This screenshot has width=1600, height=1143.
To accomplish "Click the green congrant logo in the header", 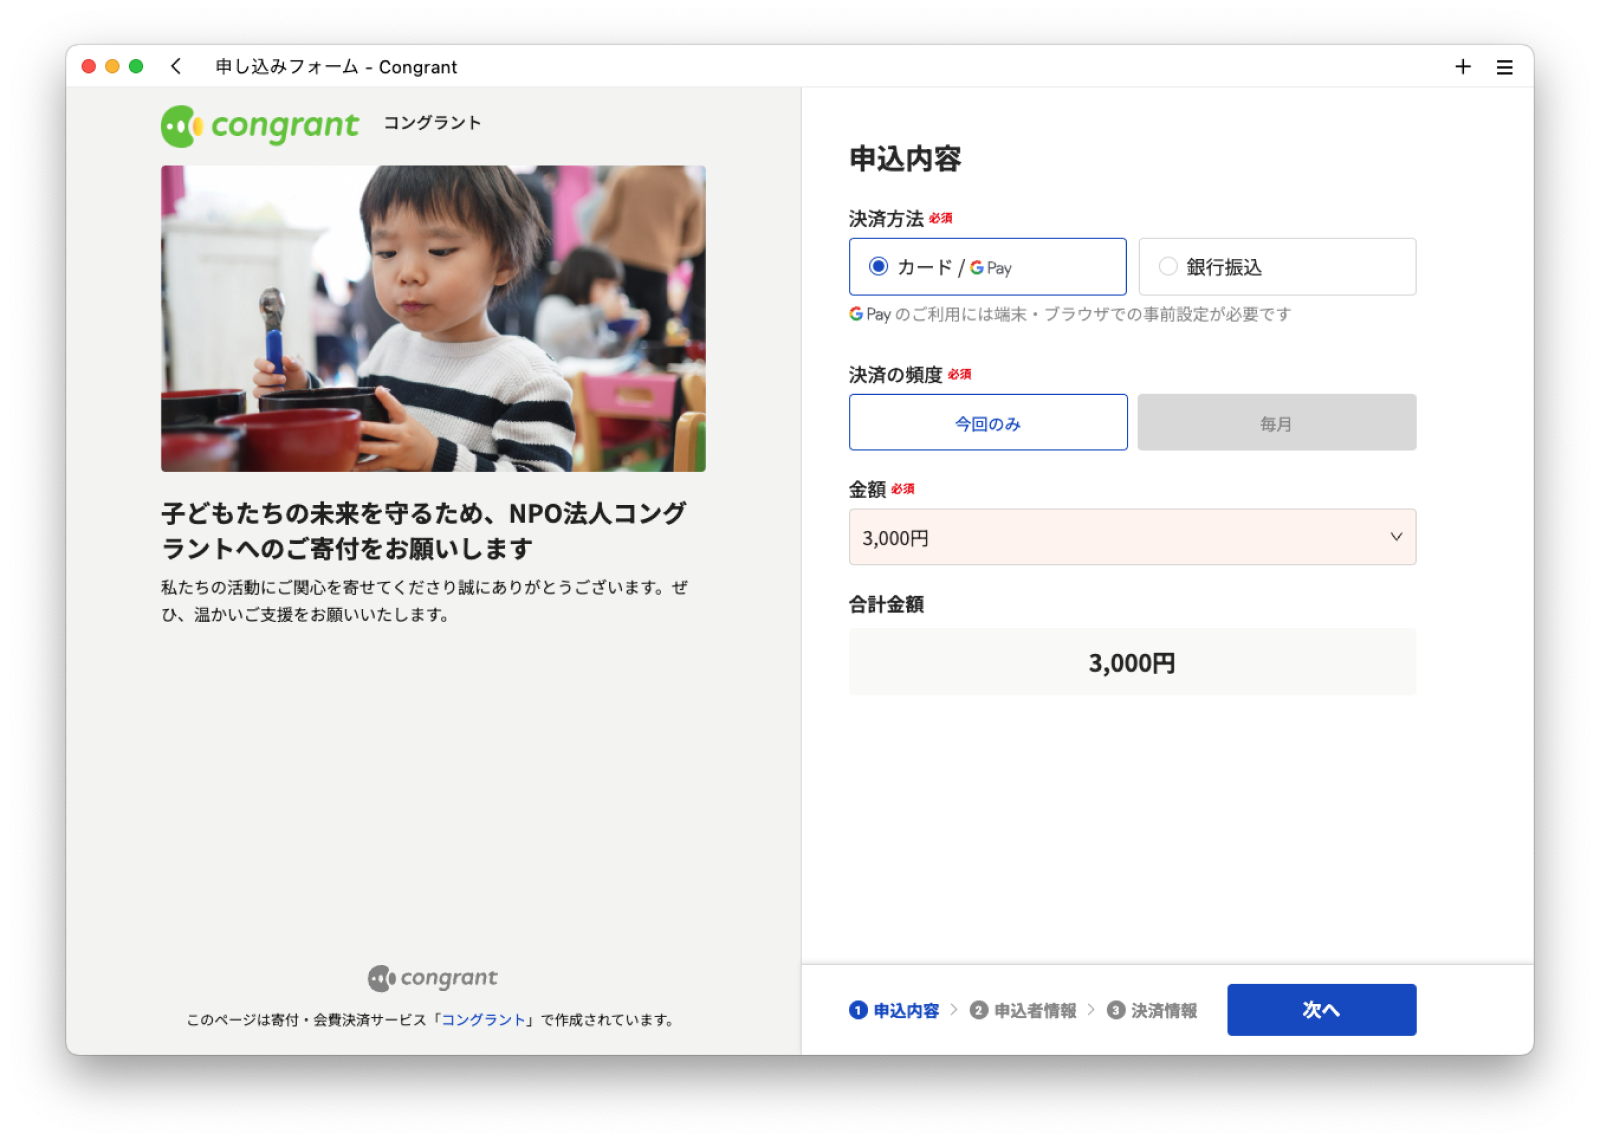I will [260, 126].
